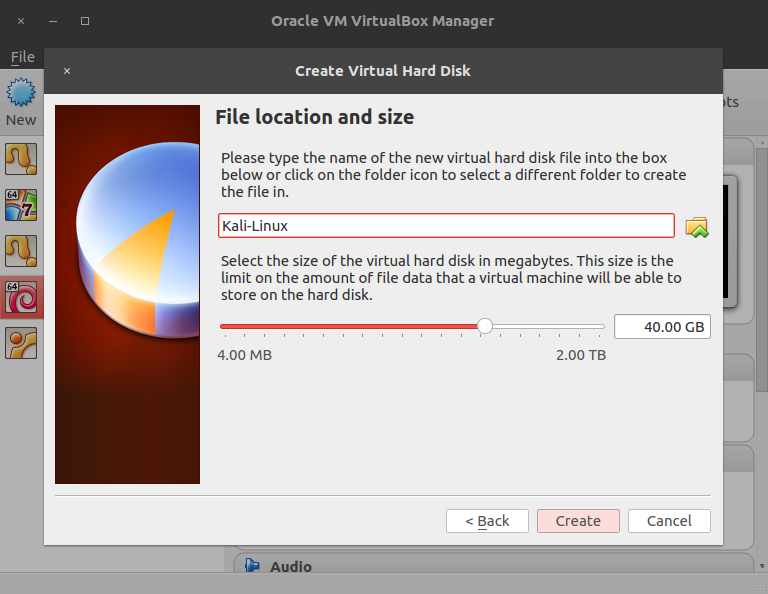768x594 pixels.
Task: Click the 40.00 GB size field
Action: coord(662,327)
